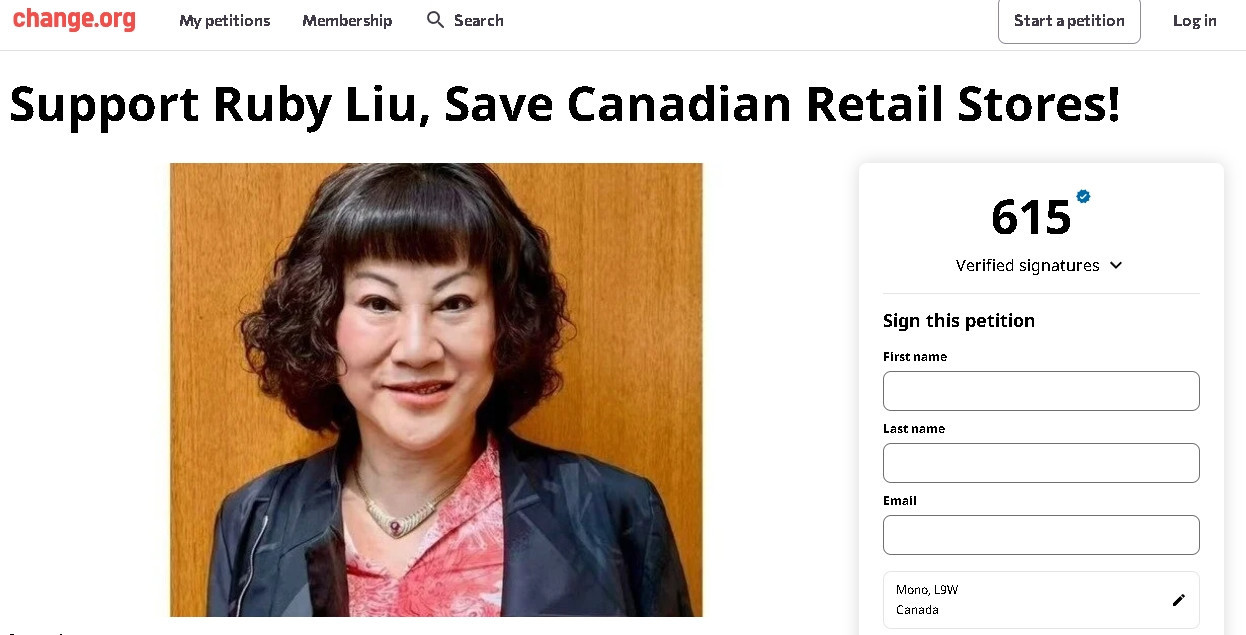
Task: Click the Search text in header
Action: click(x=479, y=20)
